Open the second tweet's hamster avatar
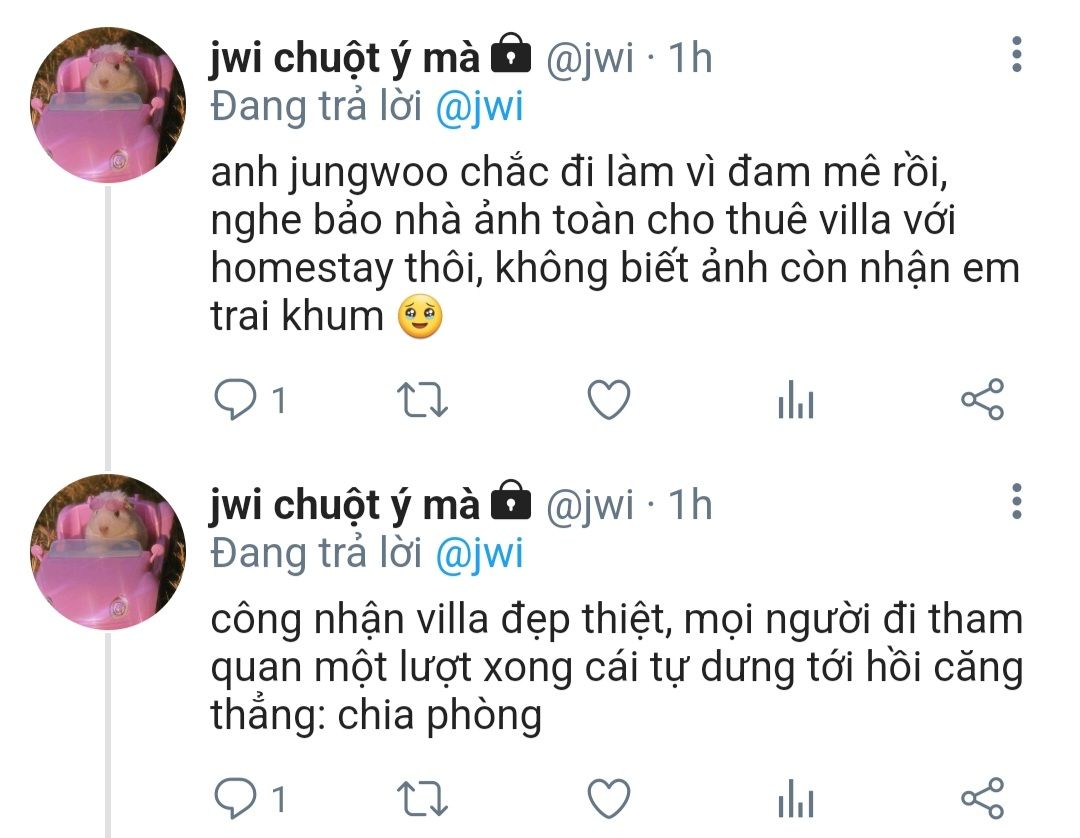 click(108, 552)
